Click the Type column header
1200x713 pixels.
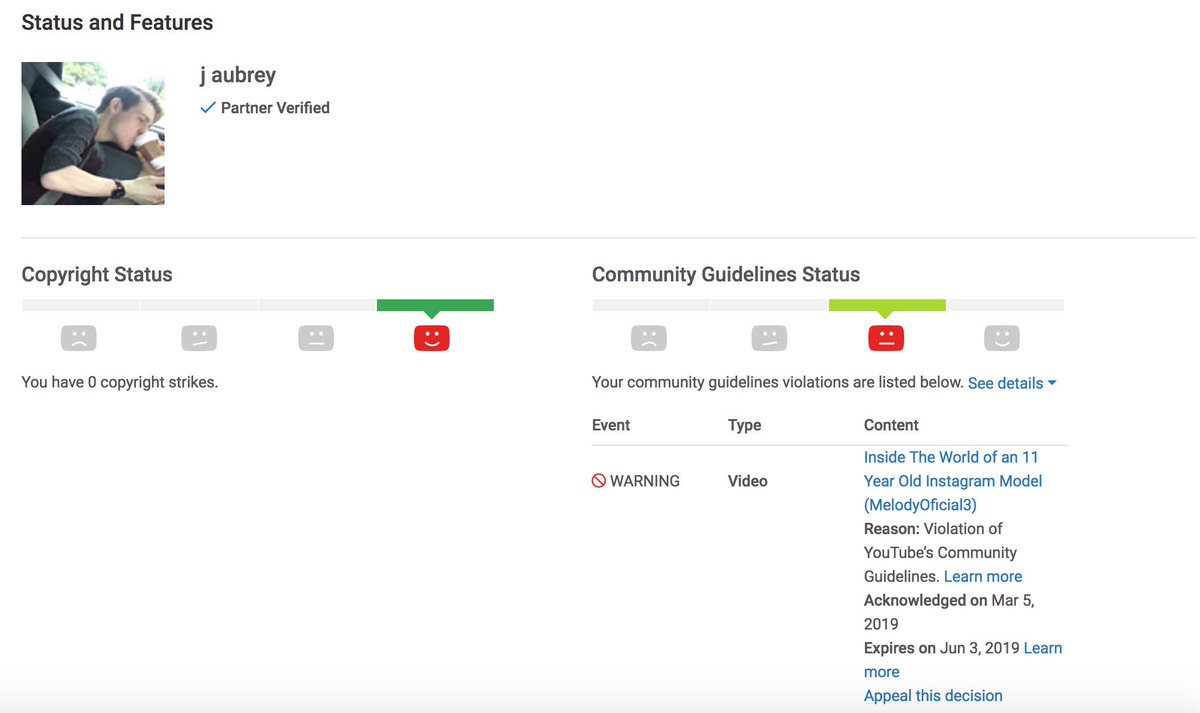click(x=745, y=425)
